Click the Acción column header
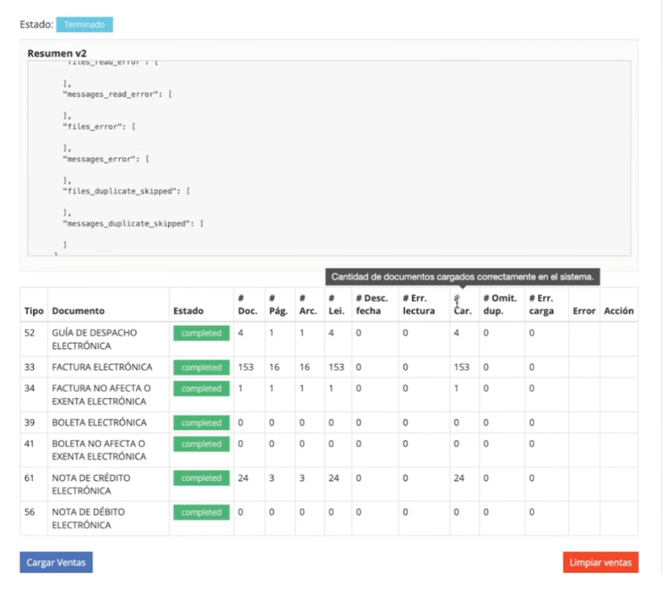Screen dimensions: 670x589 (619, 311)
